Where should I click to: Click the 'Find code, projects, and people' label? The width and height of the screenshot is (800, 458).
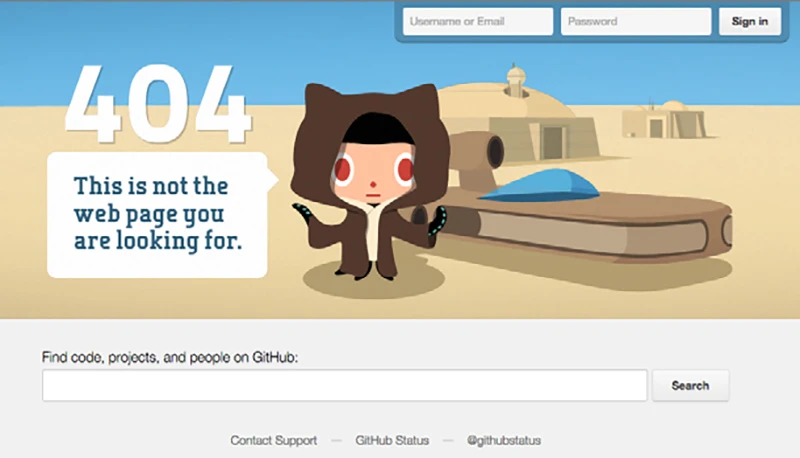(x=171, y=357)
